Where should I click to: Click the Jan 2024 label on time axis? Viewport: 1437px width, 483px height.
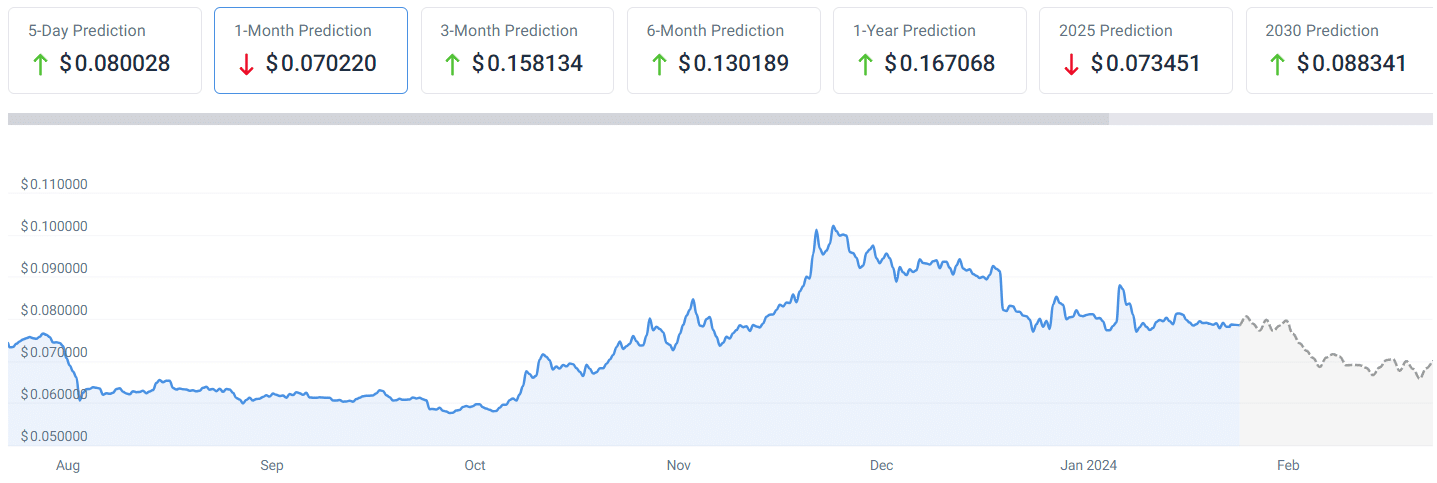(x=1089, y=466)
